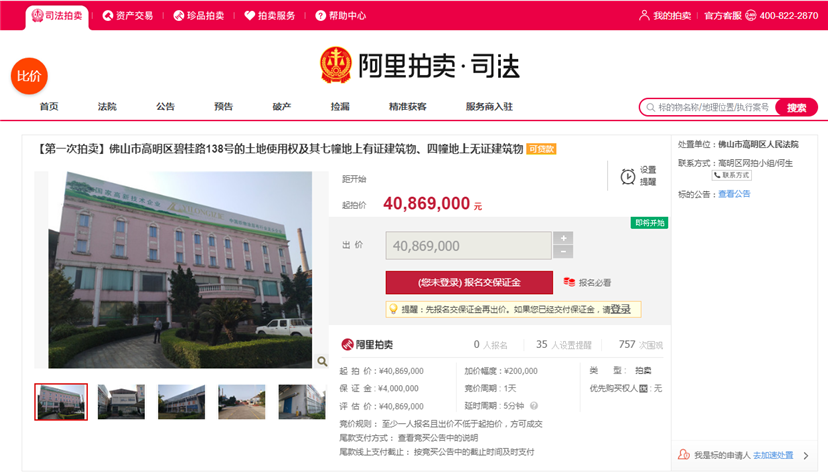
Task: Click the 757 次围观 count
Action: [x=641, y=344]
